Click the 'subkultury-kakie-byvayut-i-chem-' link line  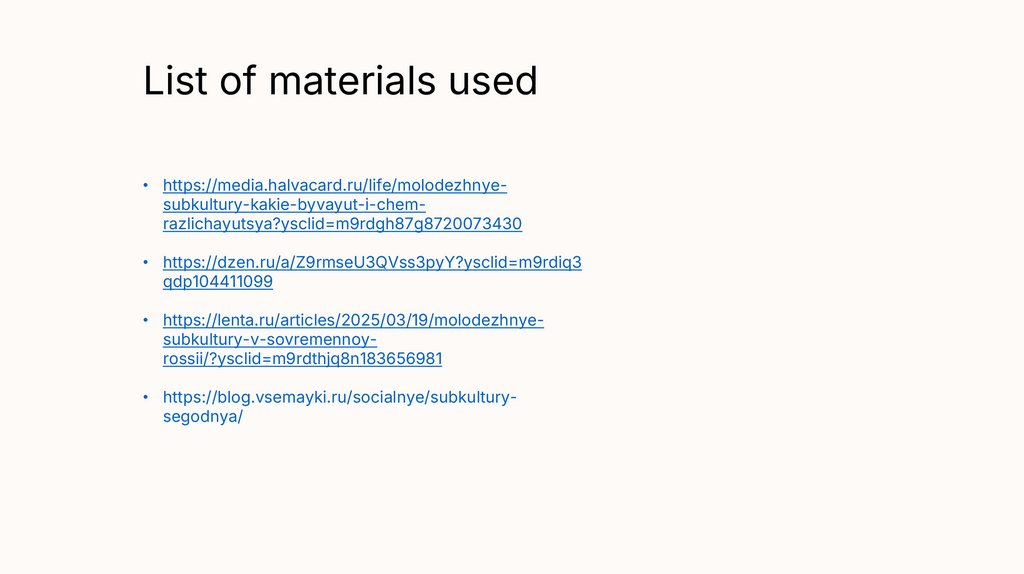click(x=294, y=205)
